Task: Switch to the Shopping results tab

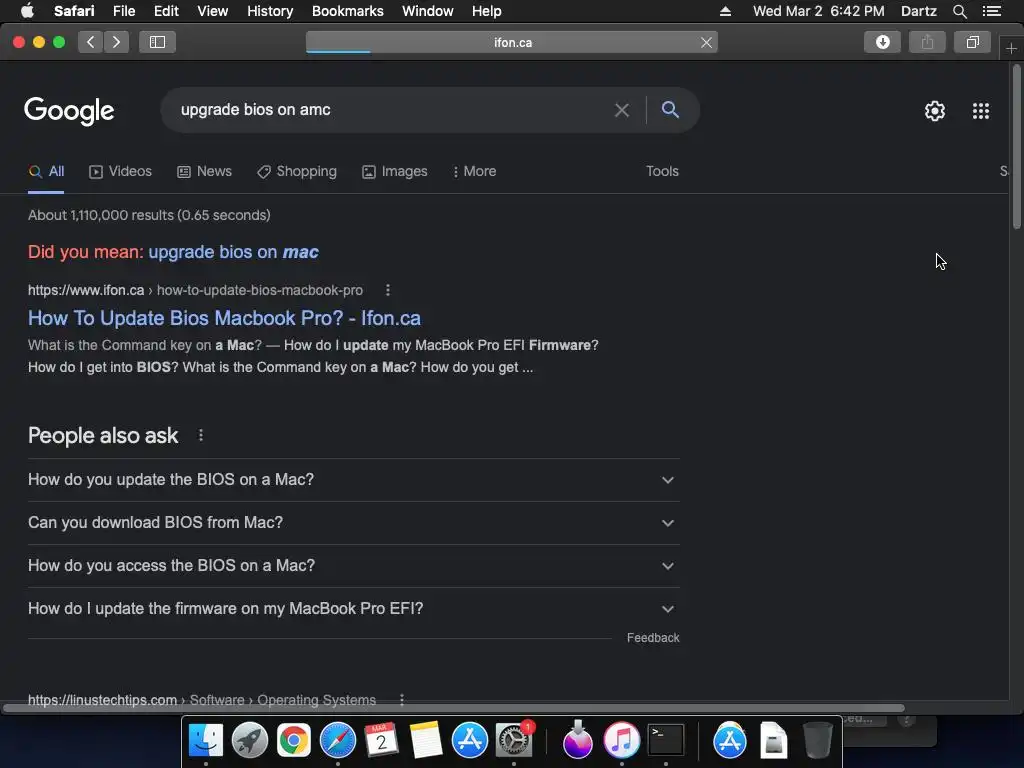Action: (296, 171)
